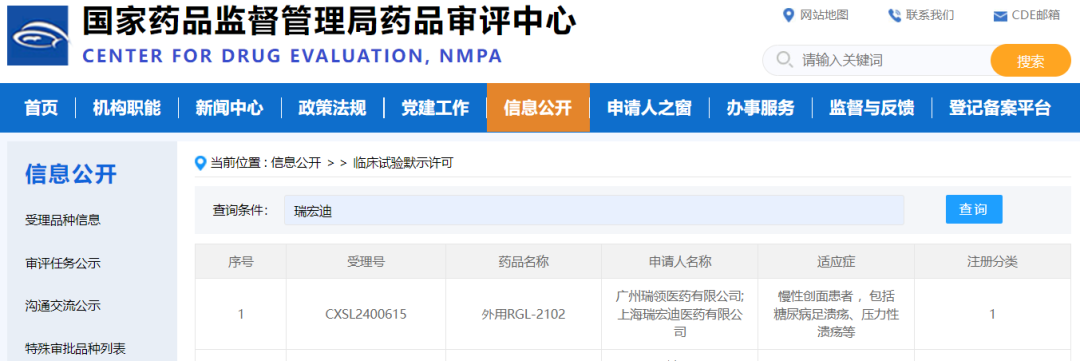Click applicant cell 广州瑞领医药有限公司
Screen dimensions: 1080x361
(x=680, y=314)
